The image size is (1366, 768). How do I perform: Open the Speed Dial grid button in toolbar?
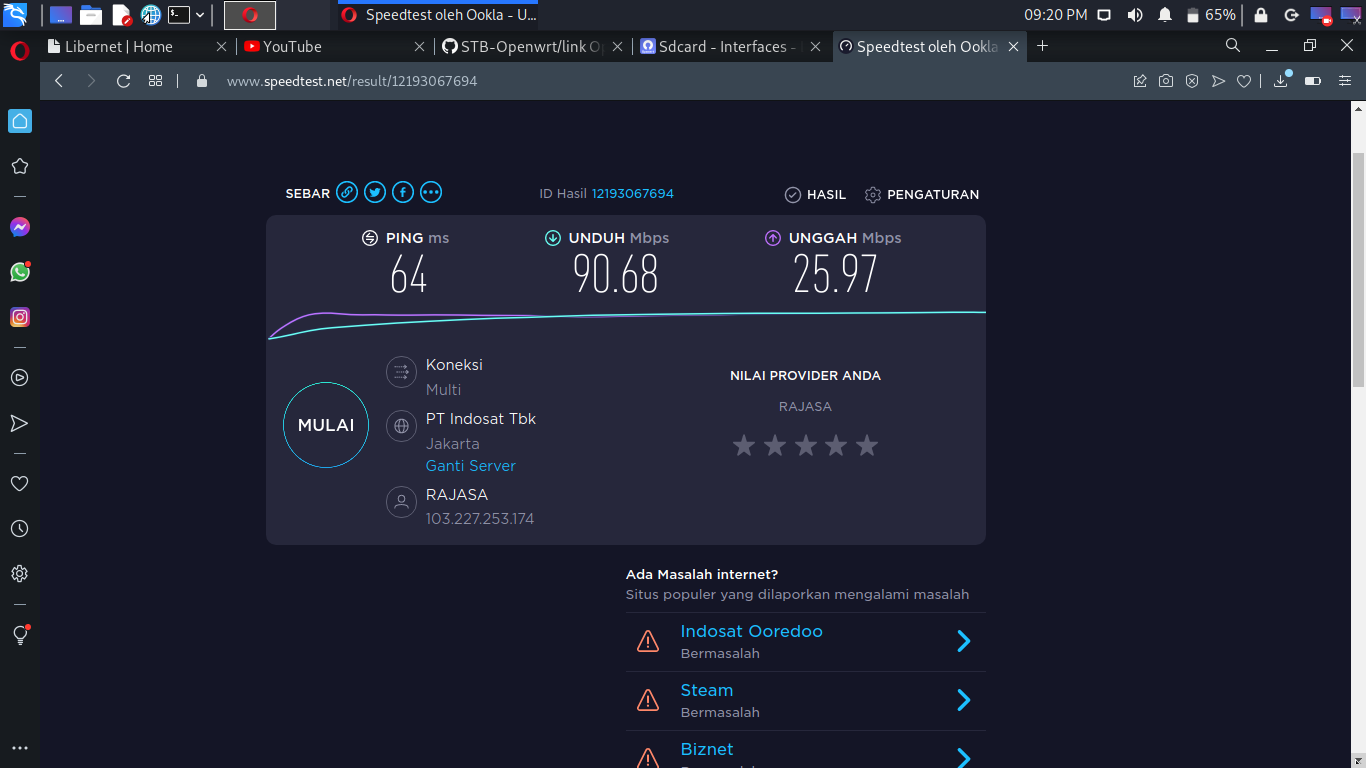[155, 81]
